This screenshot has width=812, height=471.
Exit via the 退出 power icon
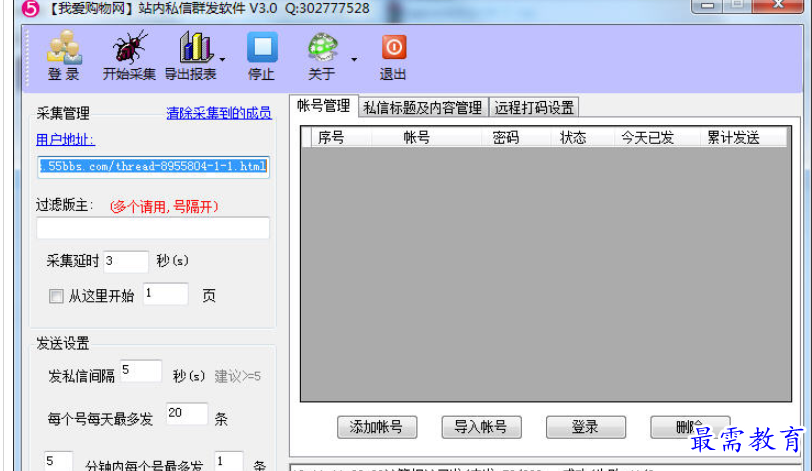(393, 55)
